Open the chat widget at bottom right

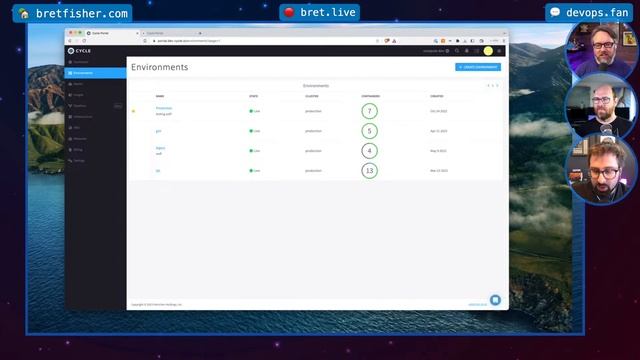pyautogui.click(x=495, y=300)
